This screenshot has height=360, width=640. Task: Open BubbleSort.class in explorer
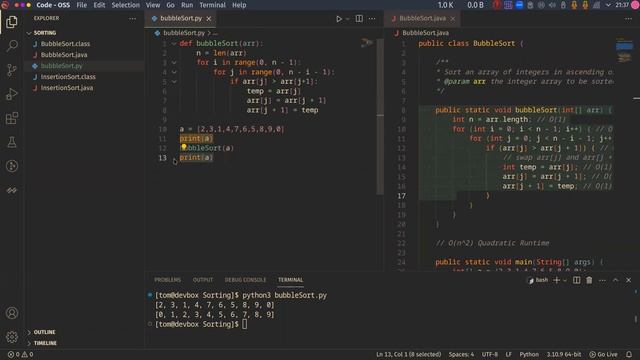pos(84,44)
